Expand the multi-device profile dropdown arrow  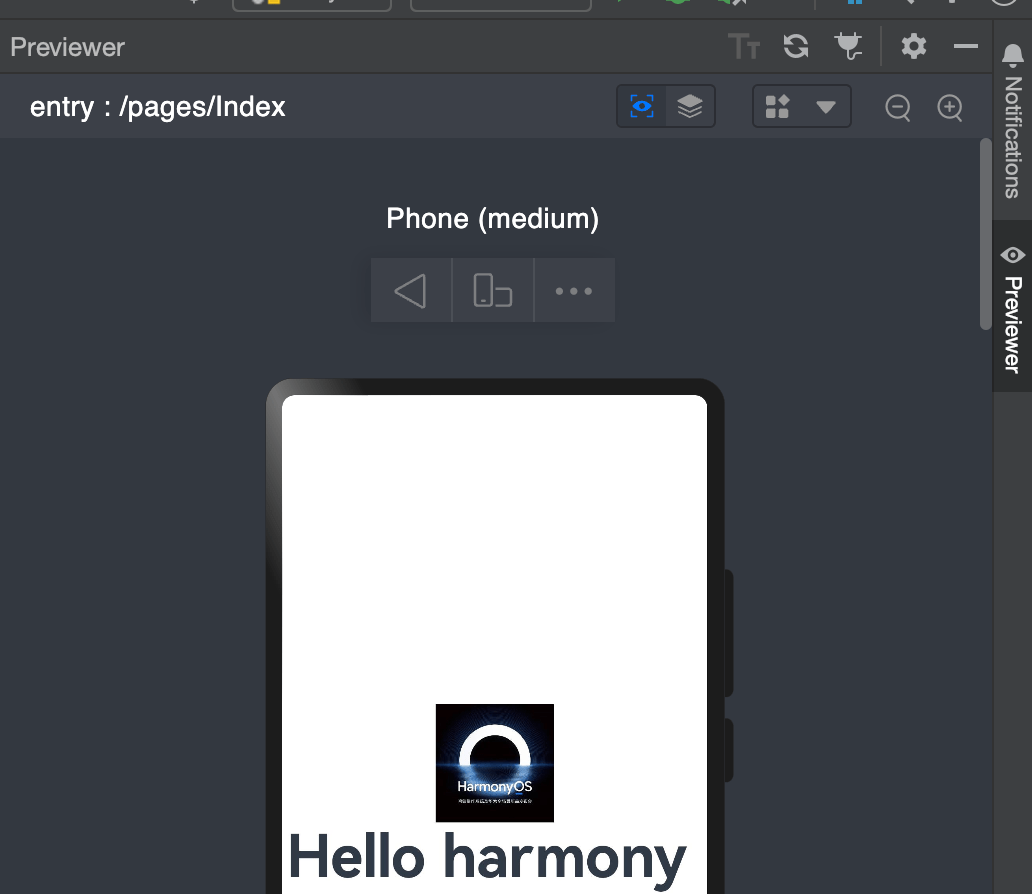point(826,107)
